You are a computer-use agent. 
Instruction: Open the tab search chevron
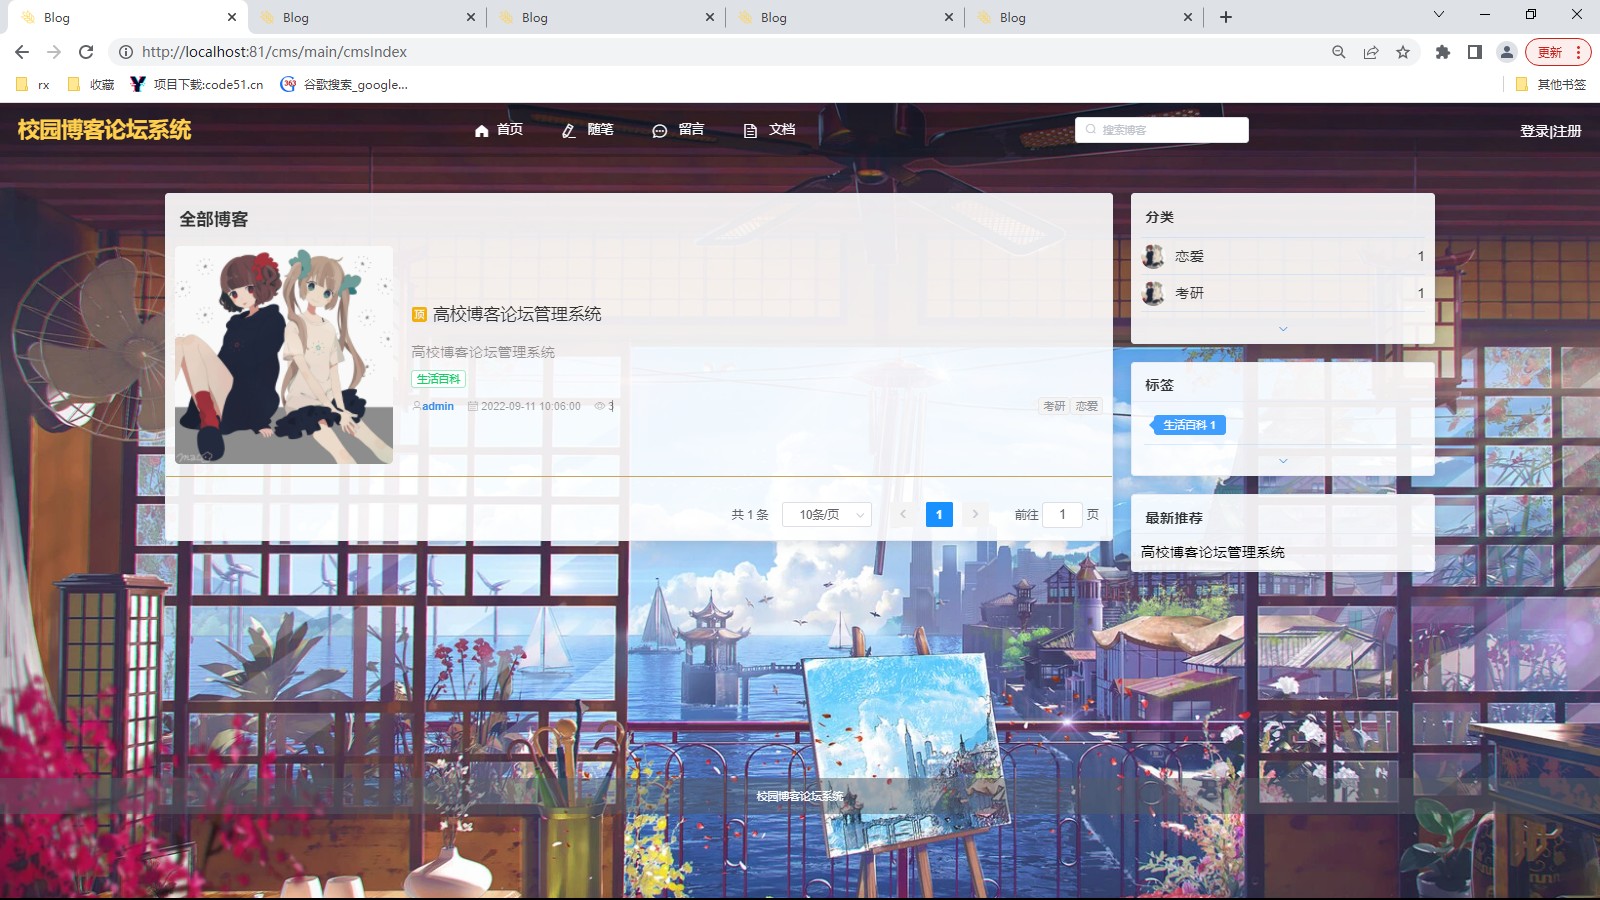(x=1439, y=15)
